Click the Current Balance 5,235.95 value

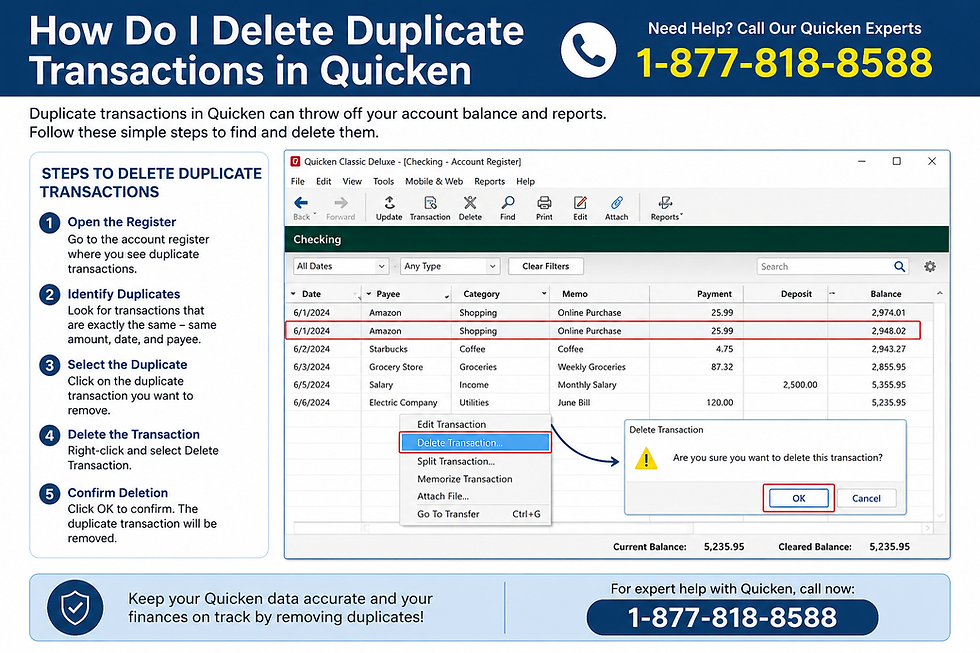coord(724,547)
